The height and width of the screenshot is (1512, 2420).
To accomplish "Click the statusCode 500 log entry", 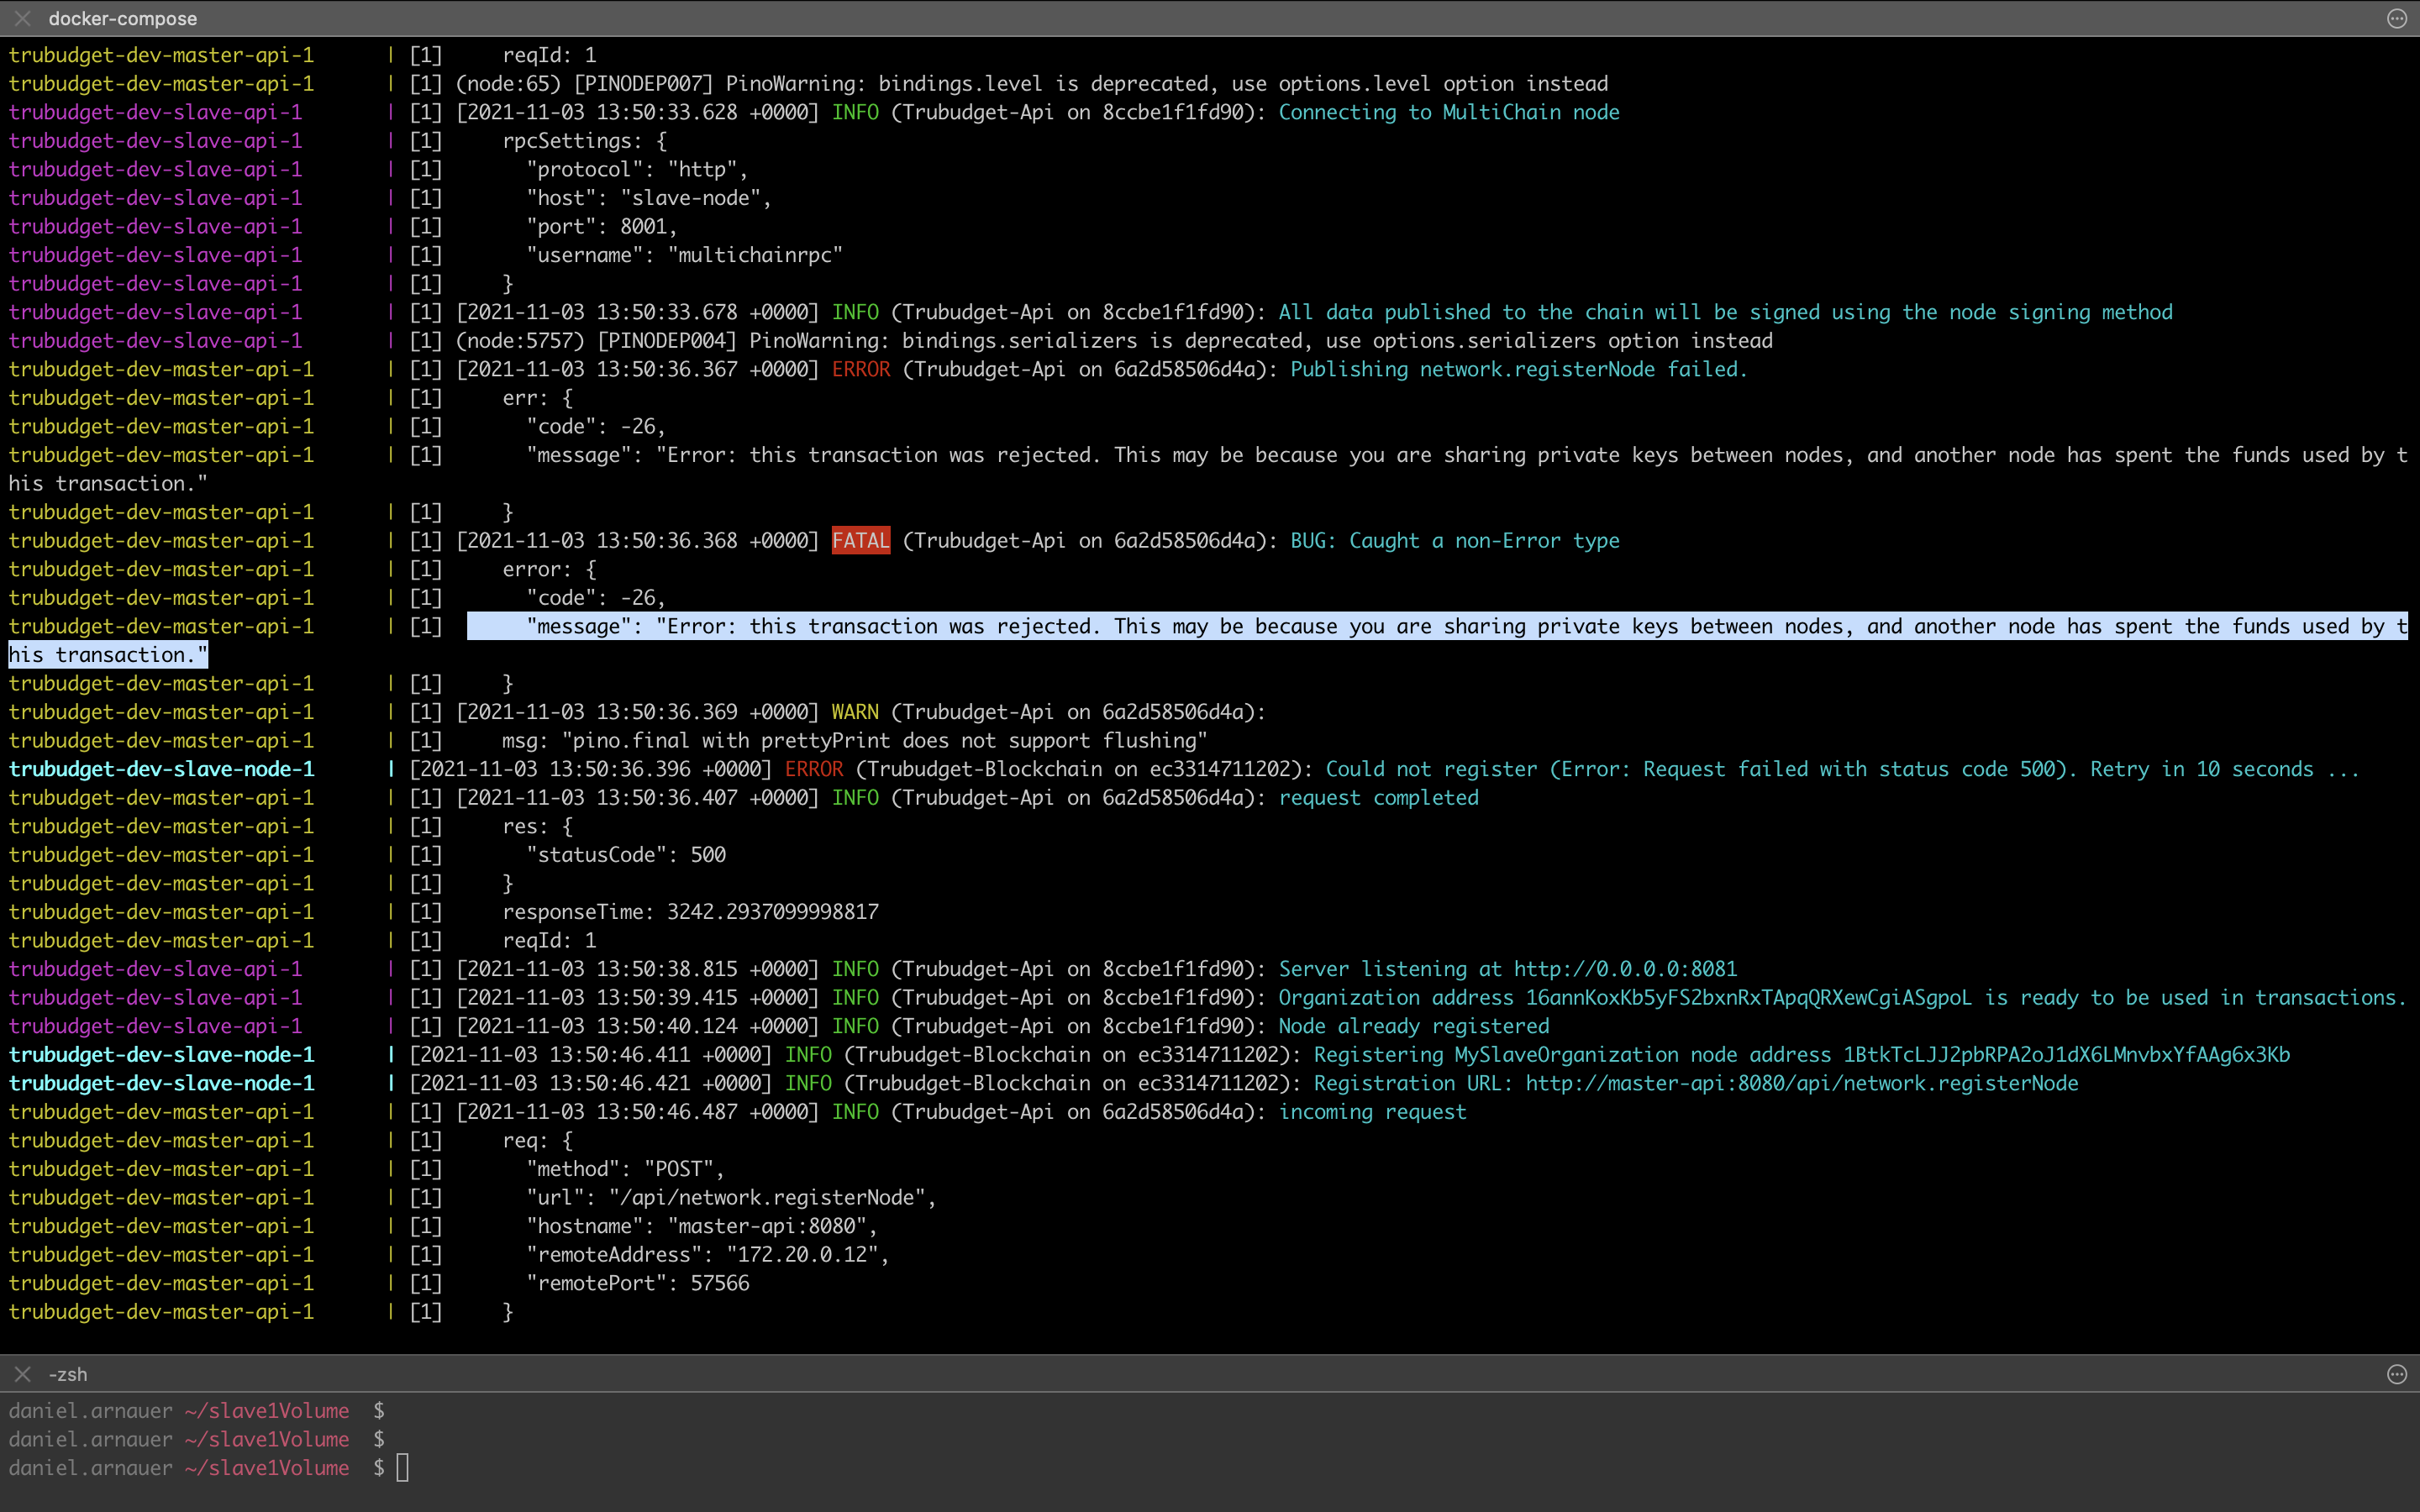I will click(627, 854).
